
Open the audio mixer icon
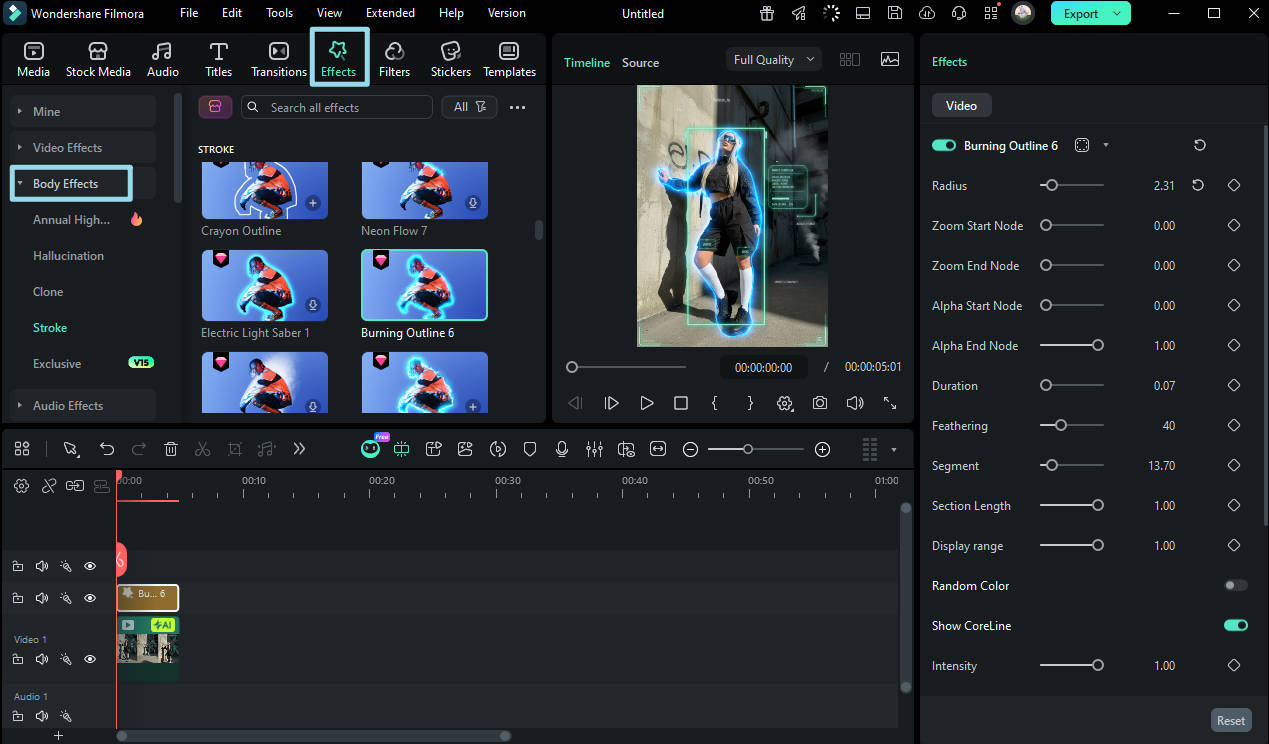[594, 449]
